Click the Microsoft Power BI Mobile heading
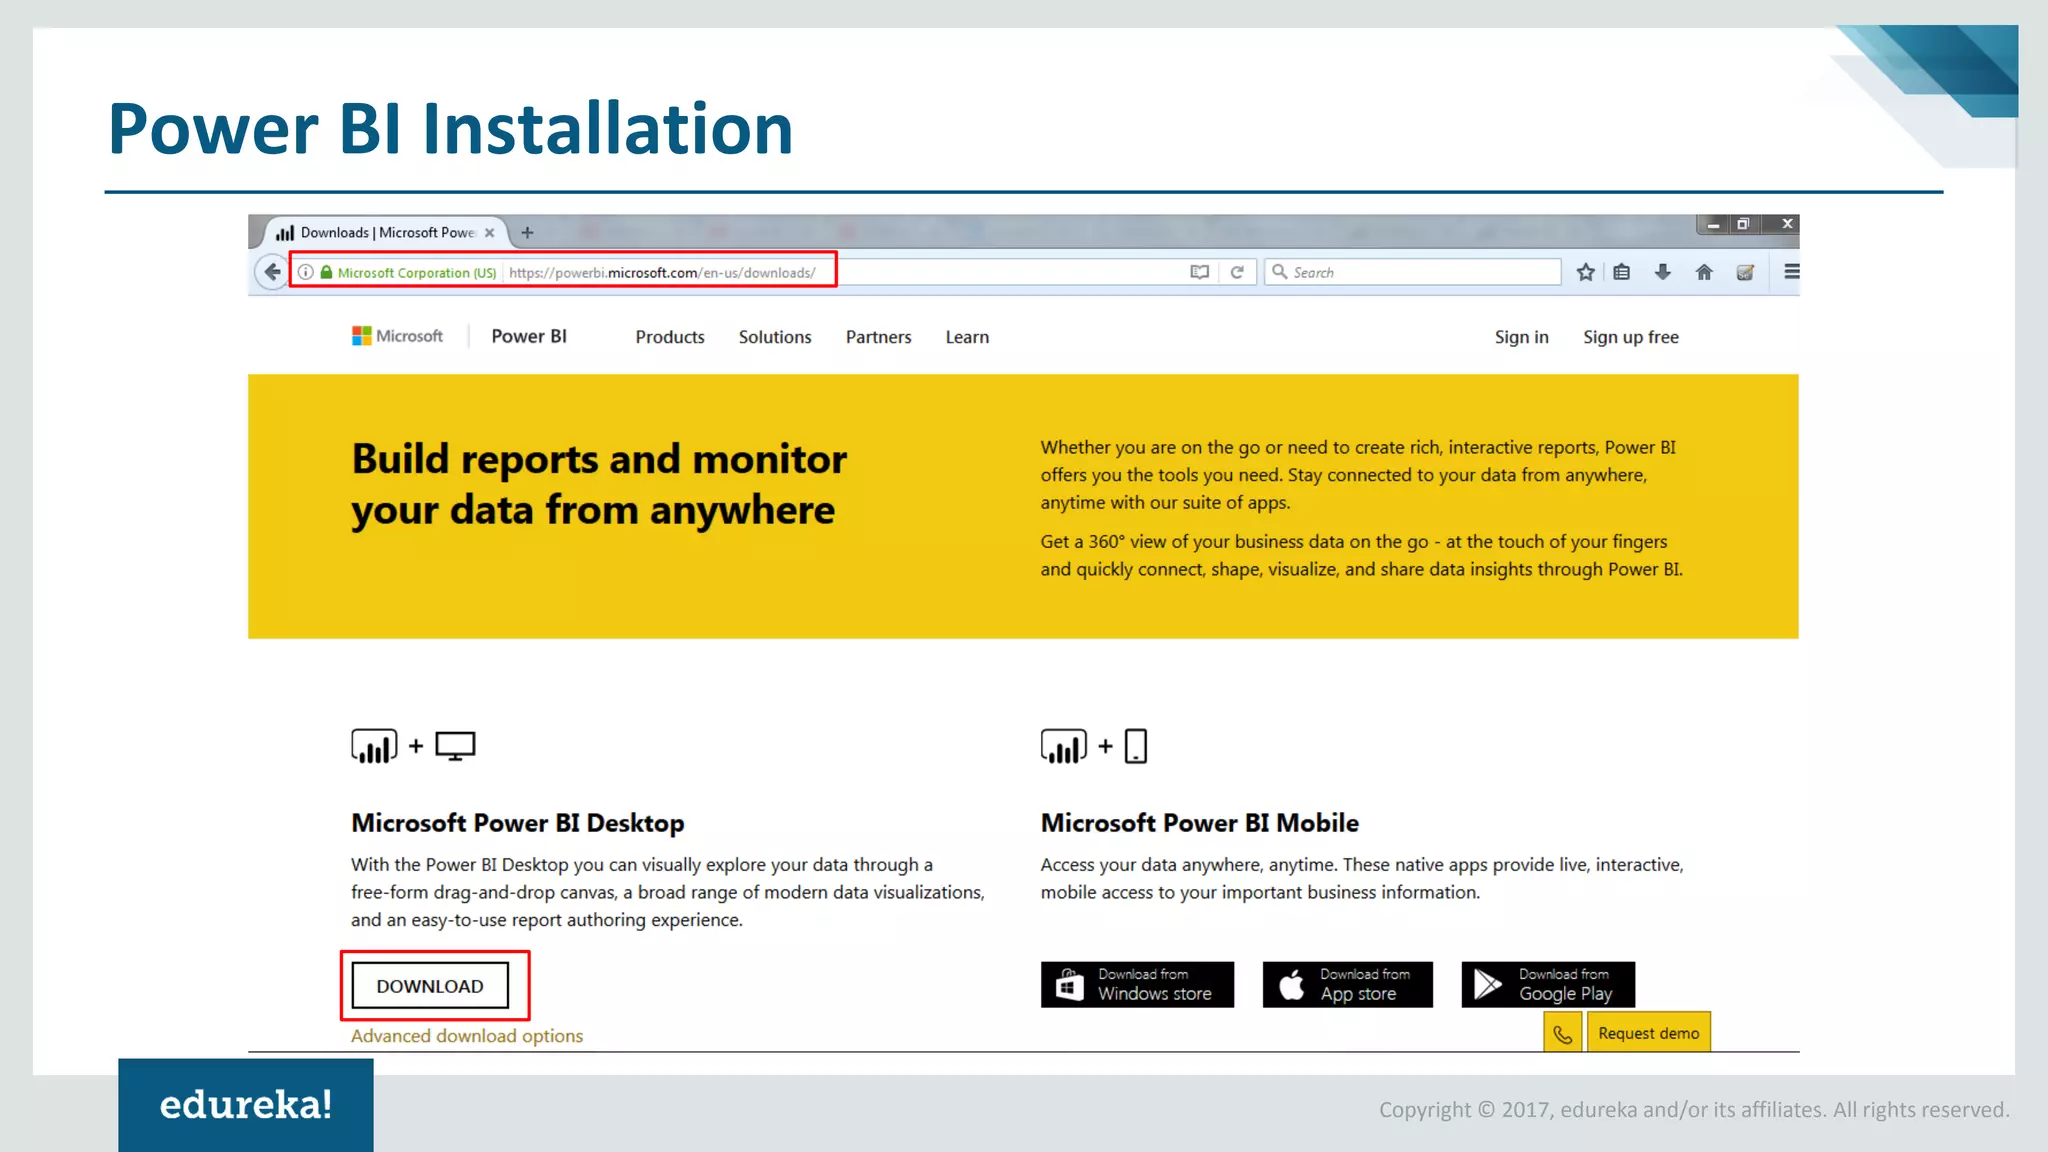The image size is (2048, 1152). pos(1200,823)
